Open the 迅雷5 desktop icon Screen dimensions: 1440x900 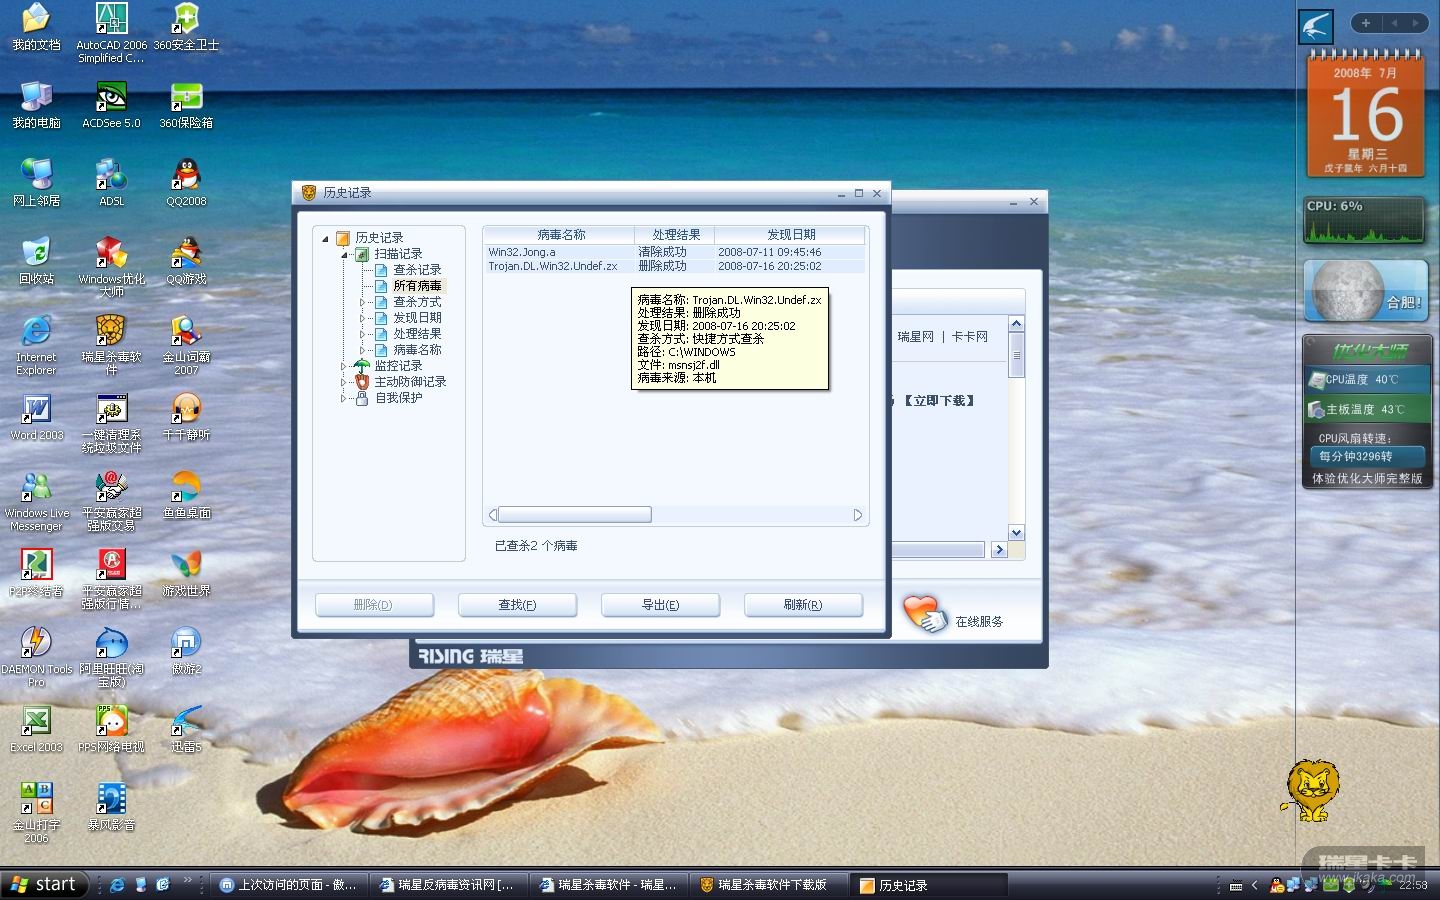(x=186, y=722)
